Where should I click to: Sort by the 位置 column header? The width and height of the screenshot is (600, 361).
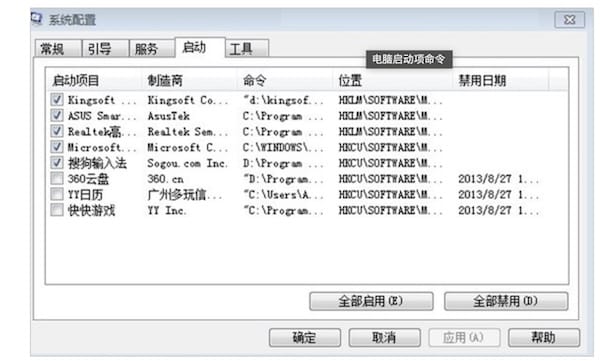tap(393, 80)
